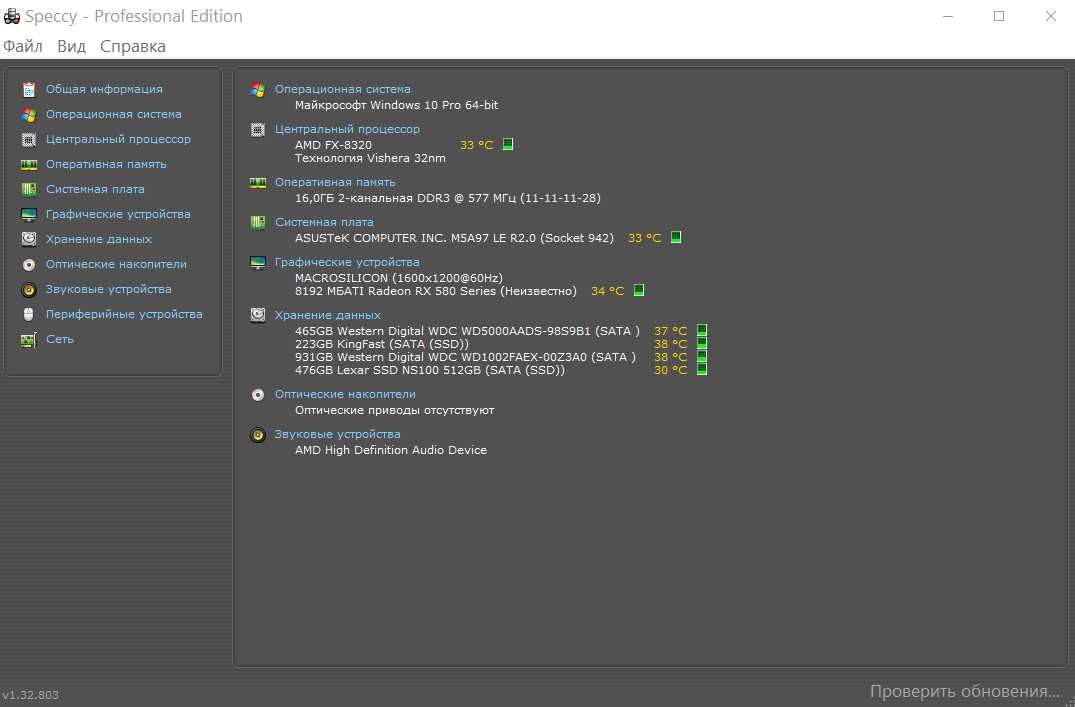Open Оптические накопители heading link in summary
Viewport: 1075px width, 707px height.
pos(346,394)
